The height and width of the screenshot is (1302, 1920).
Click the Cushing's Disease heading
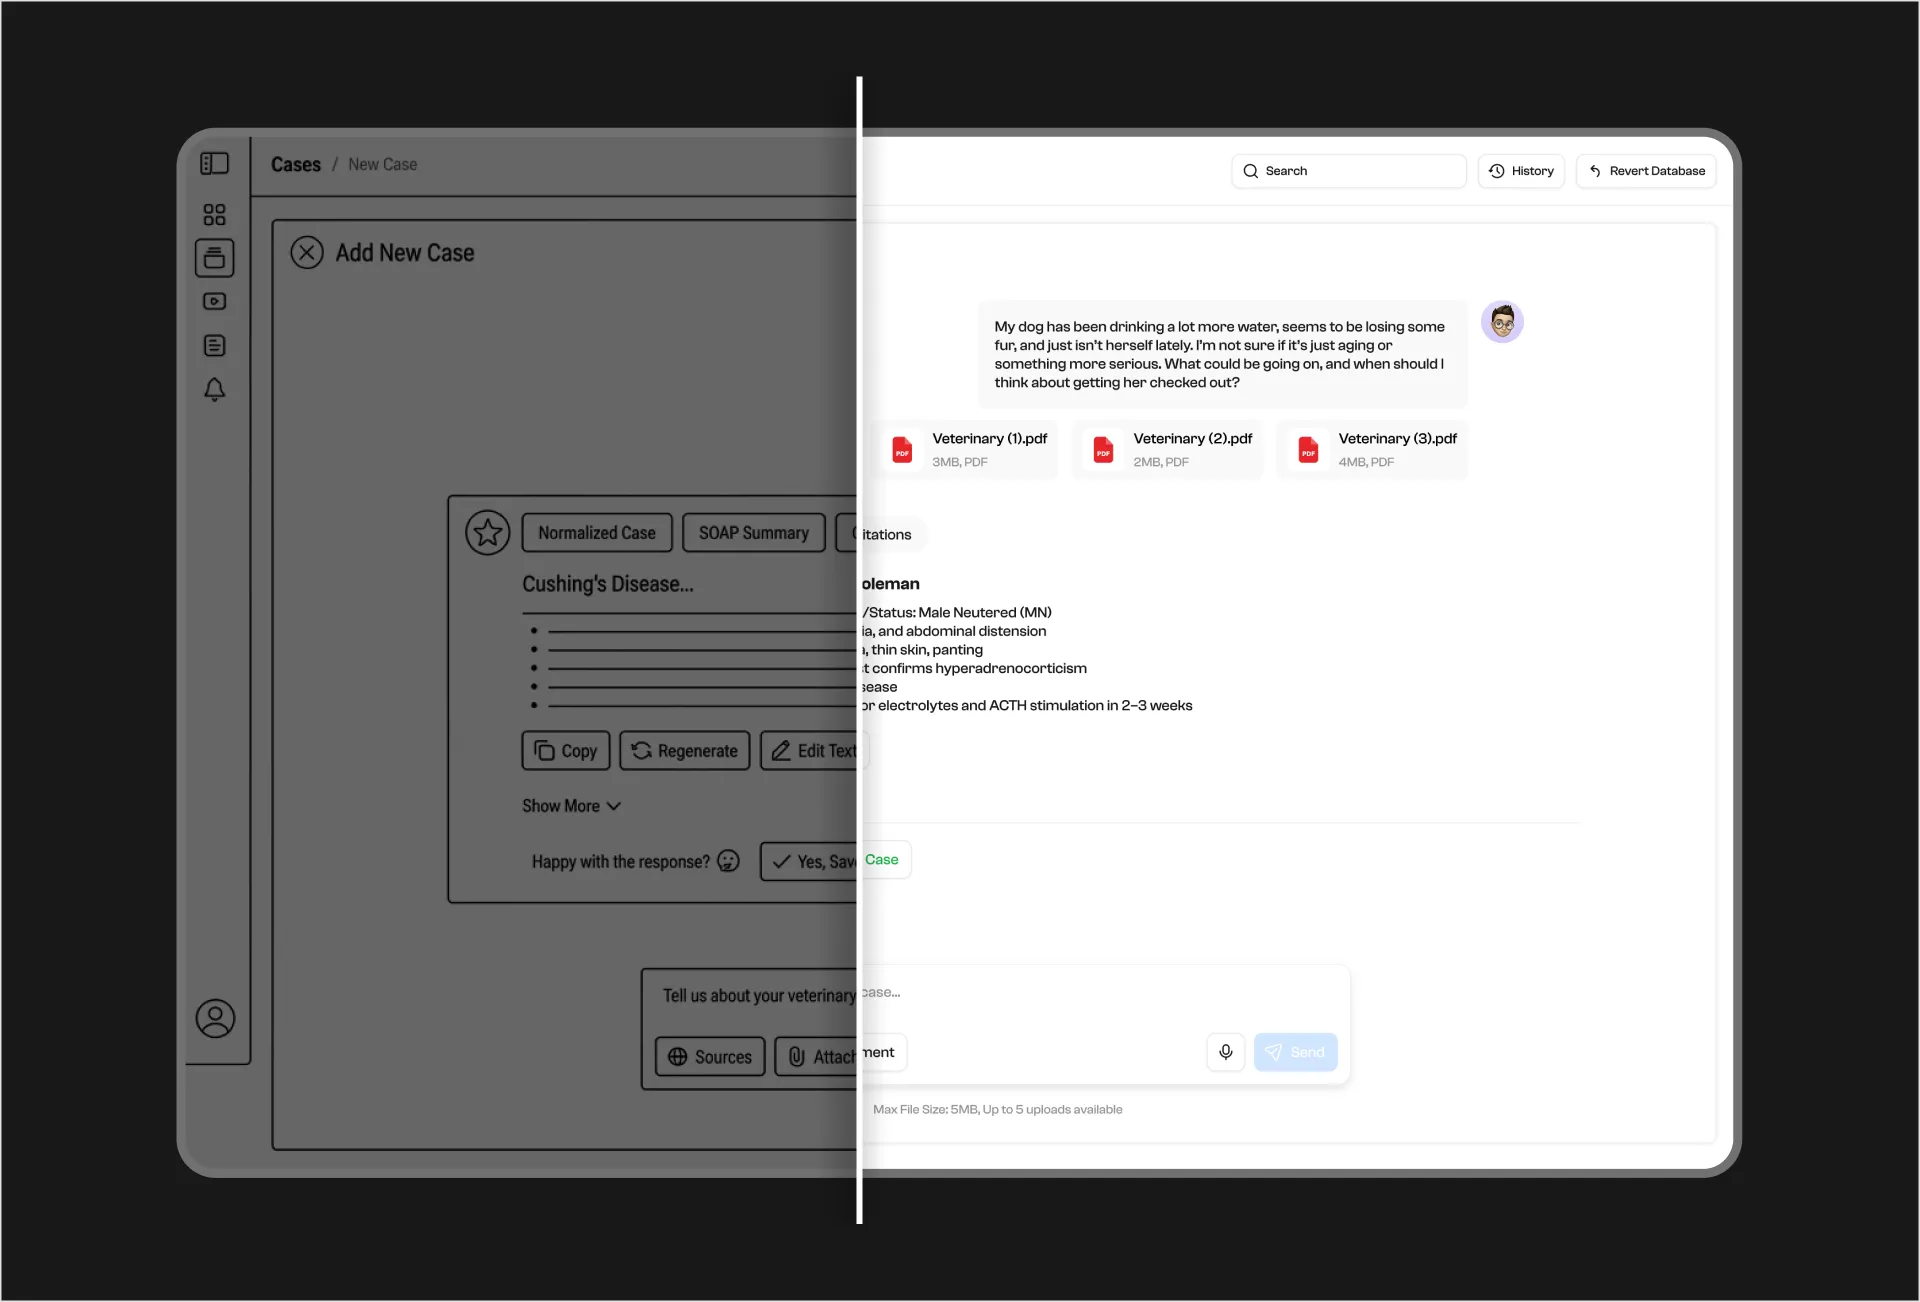tap(608, 584)
